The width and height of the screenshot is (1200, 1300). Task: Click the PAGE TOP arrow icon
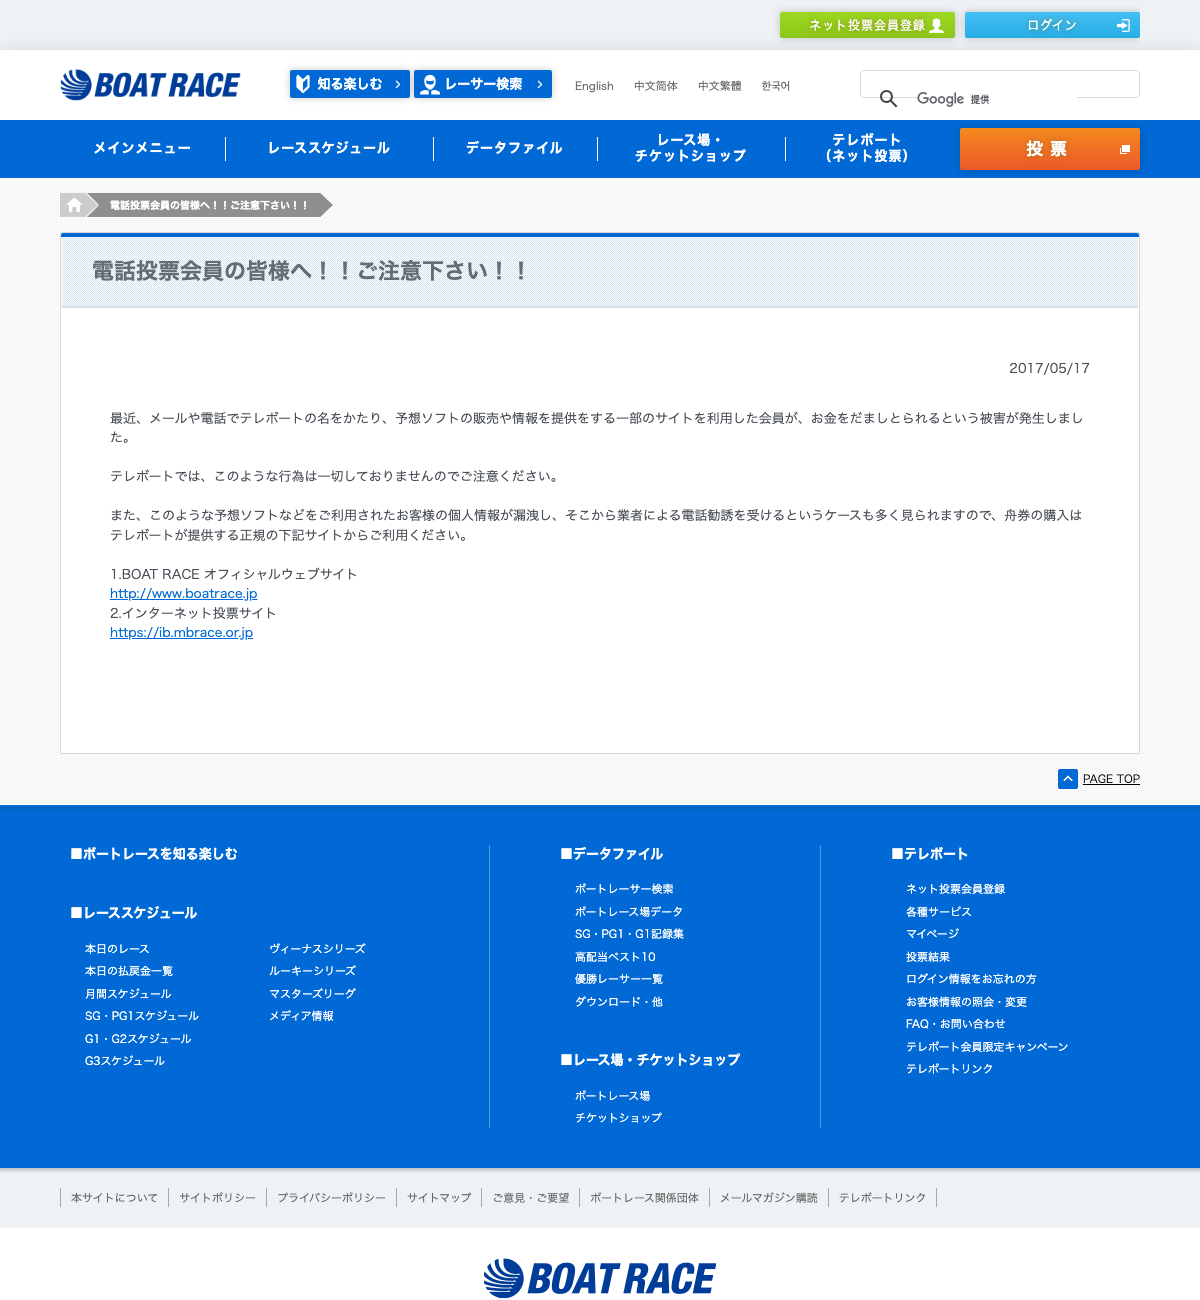pos(1068,779)
